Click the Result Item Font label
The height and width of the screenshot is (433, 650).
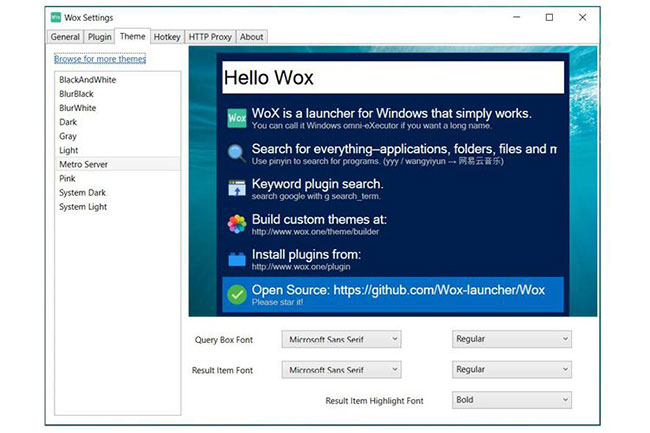click(x=222, y=370)
